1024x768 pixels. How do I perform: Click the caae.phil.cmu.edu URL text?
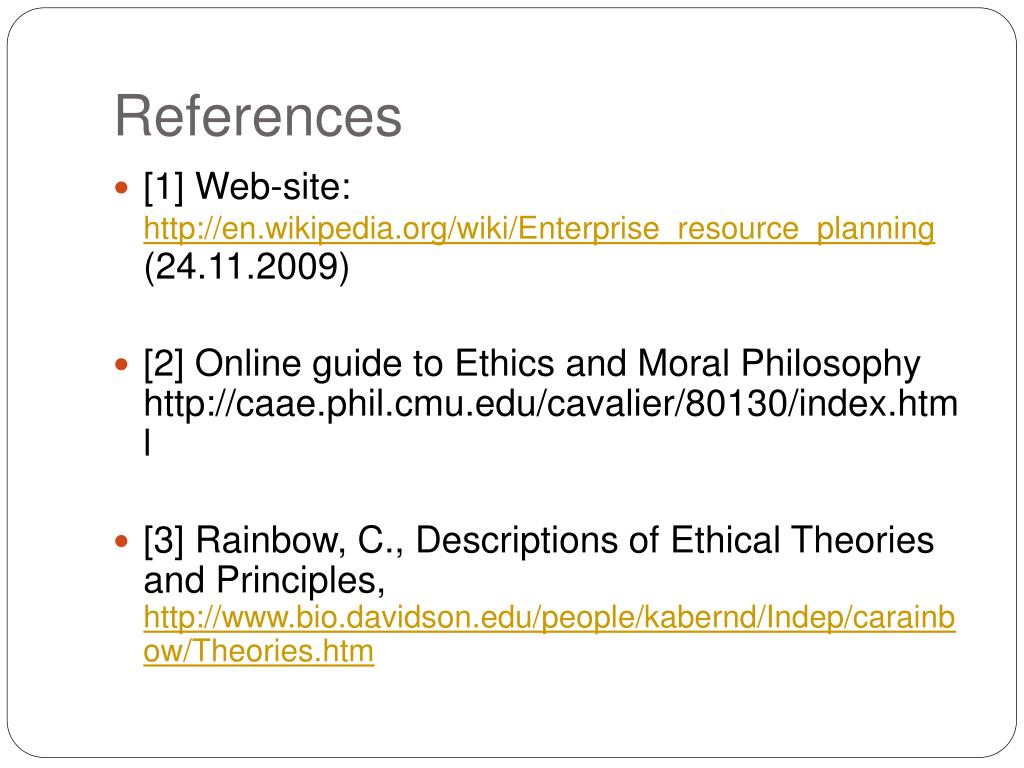[x=551, y=404]
